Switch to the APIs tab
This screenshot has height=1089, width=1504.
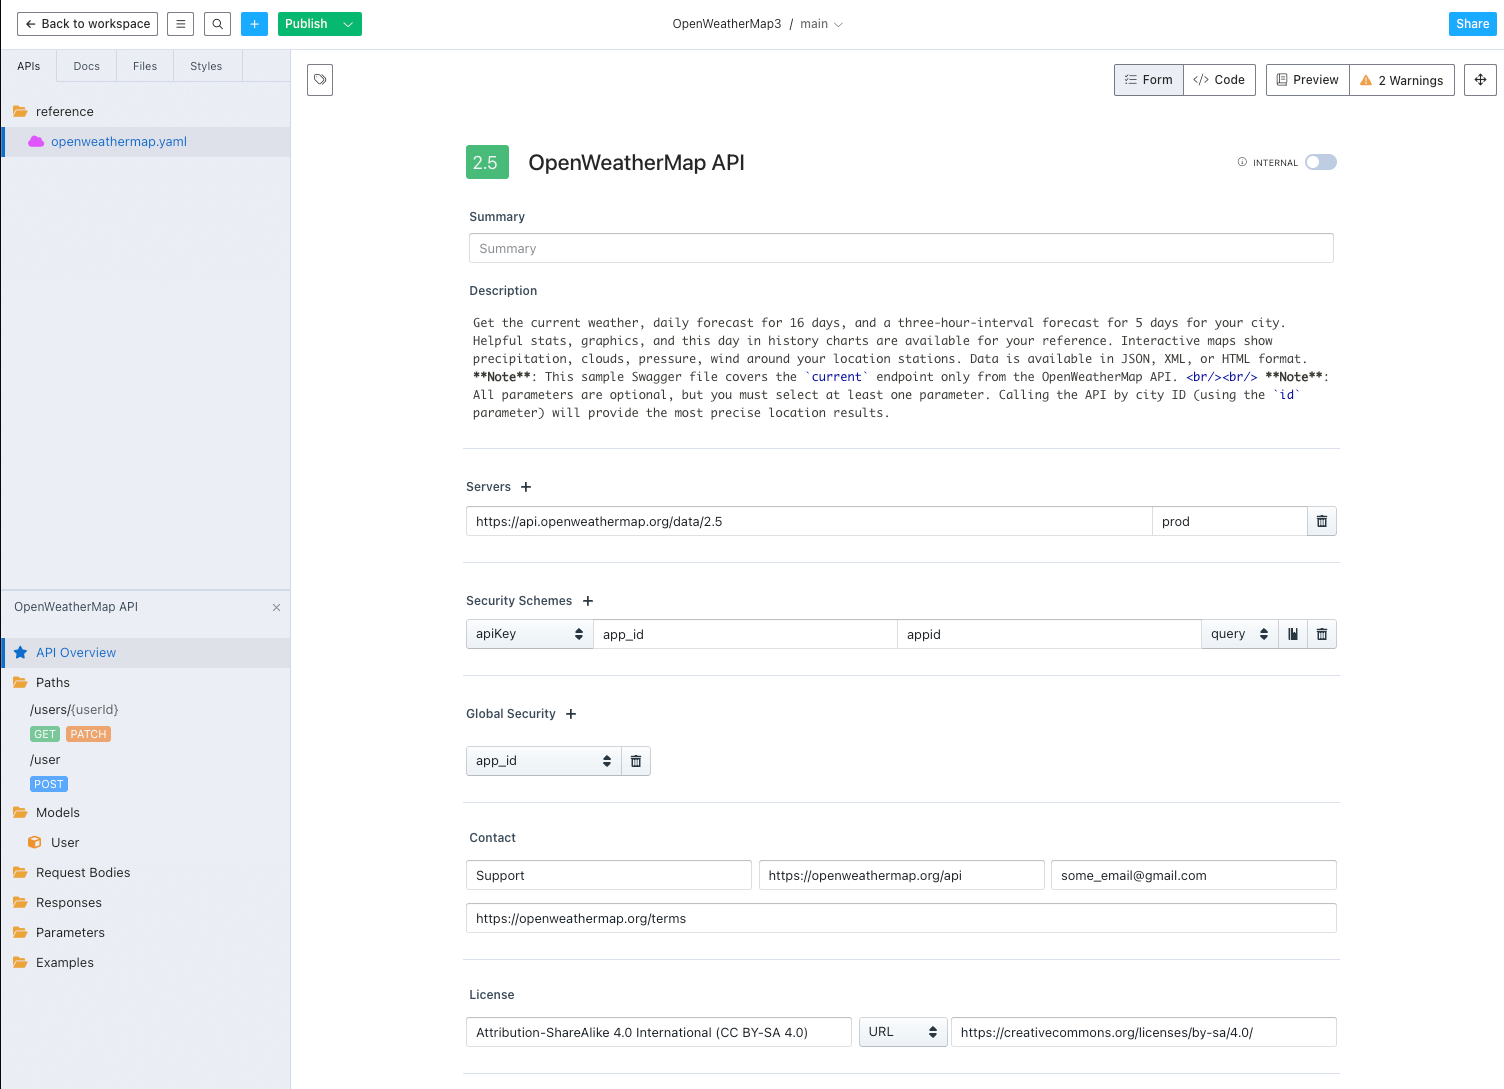(29, 66)
